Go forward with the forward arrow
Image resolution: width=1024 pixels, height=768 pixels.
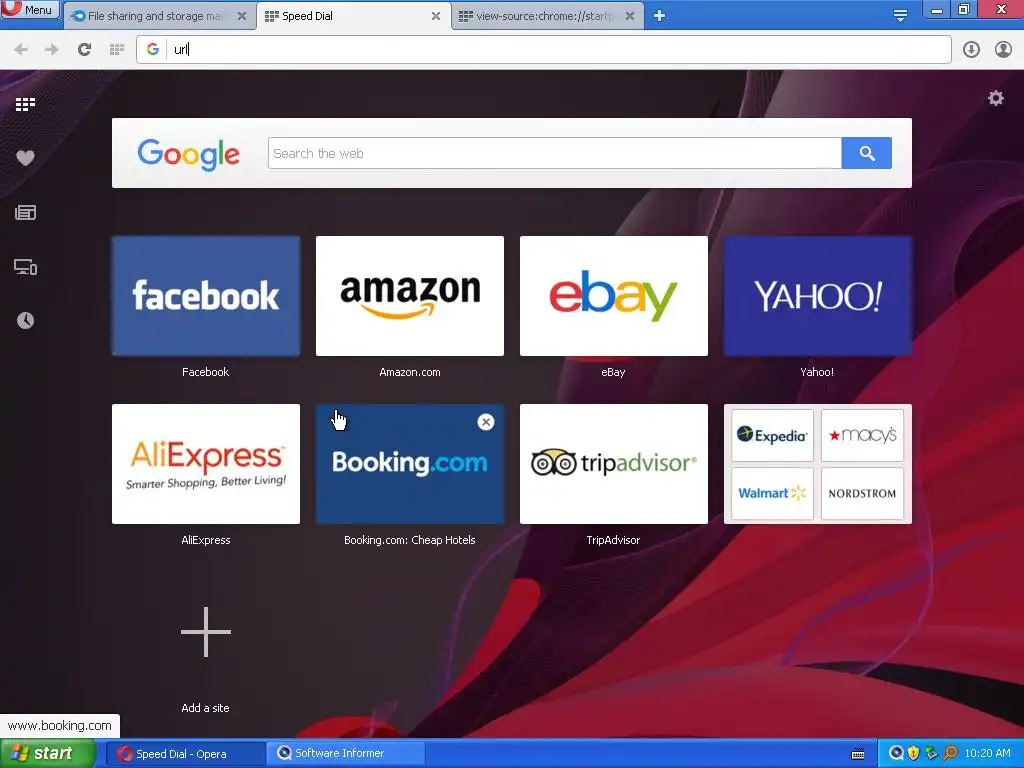pyautogui.click(x=52, y=50)
